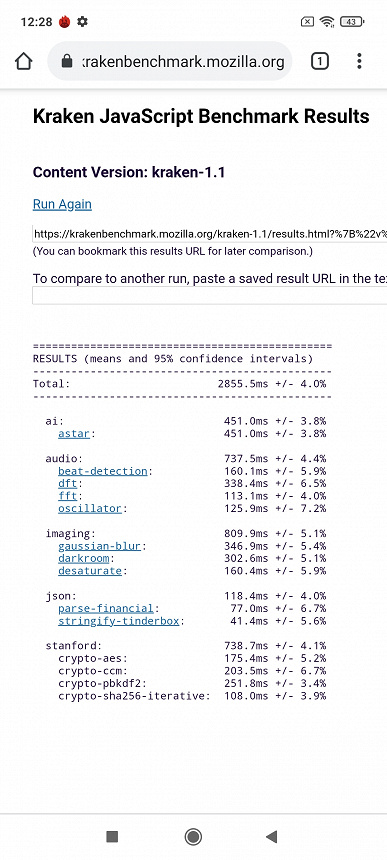Viewport: 387px width, 860px height.
Task: Tap the square recent apps button
Action: [x=112, y=836]
